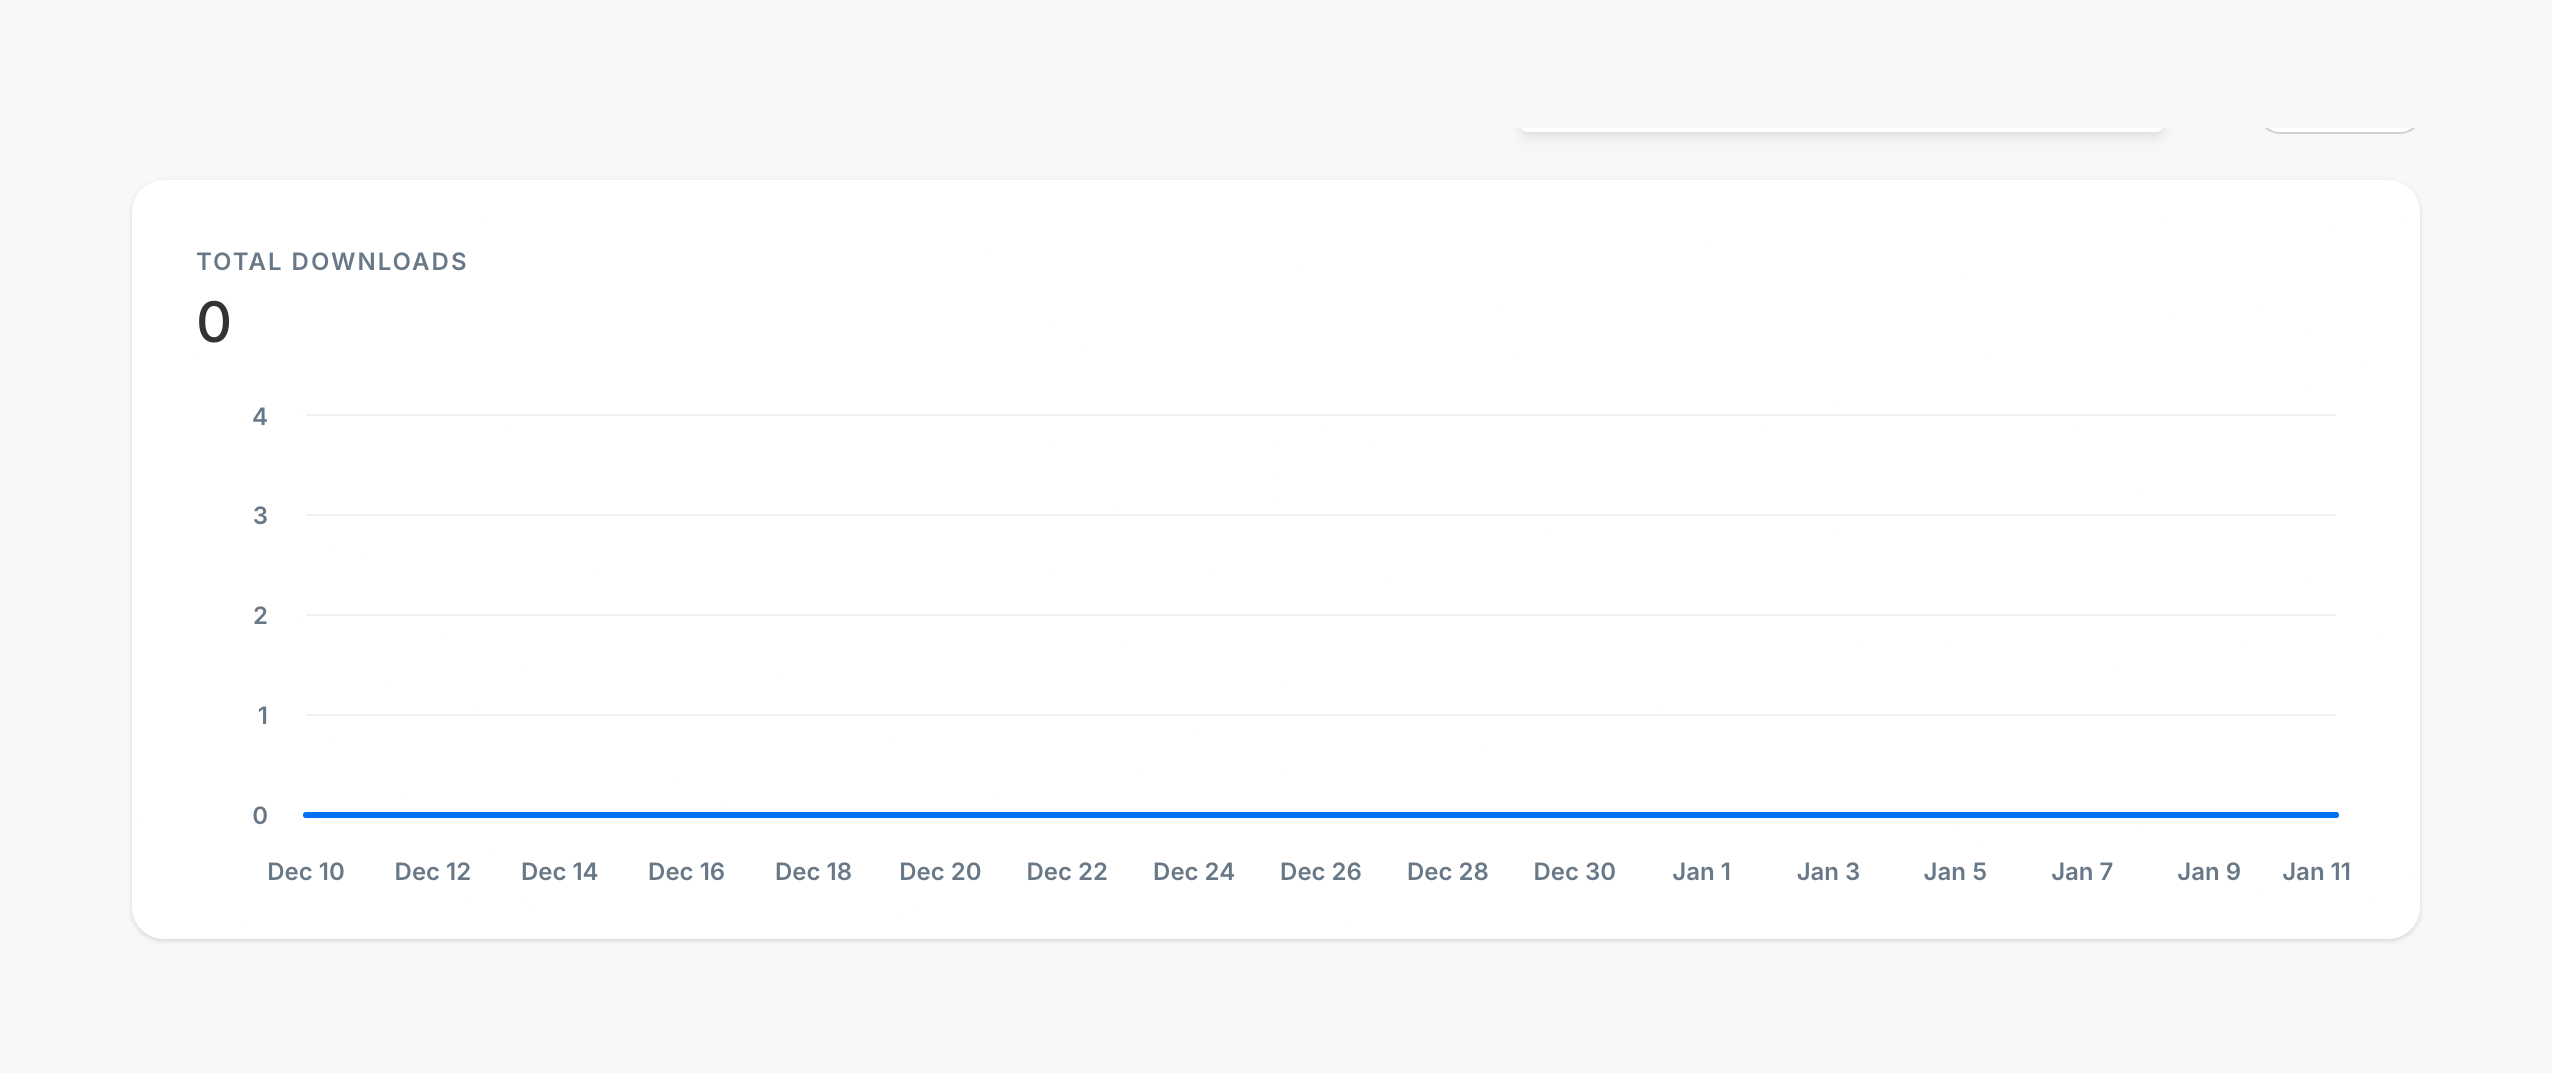2552x1073 pixels.
Task: Select the Jan 11 end date label
Action: (2316, 872)
